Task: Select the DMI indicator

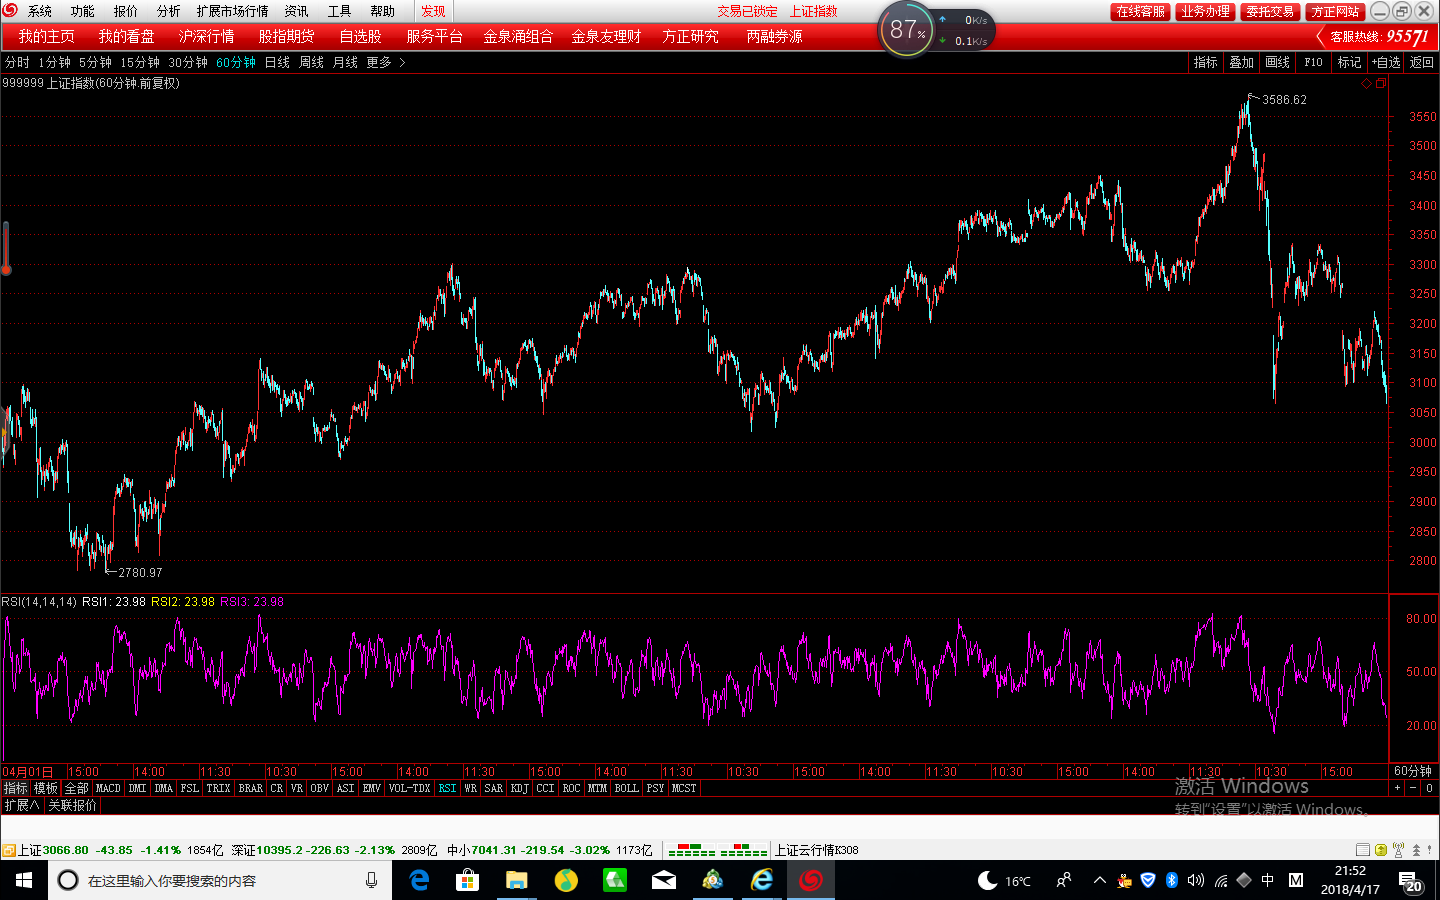Action: 137,788
